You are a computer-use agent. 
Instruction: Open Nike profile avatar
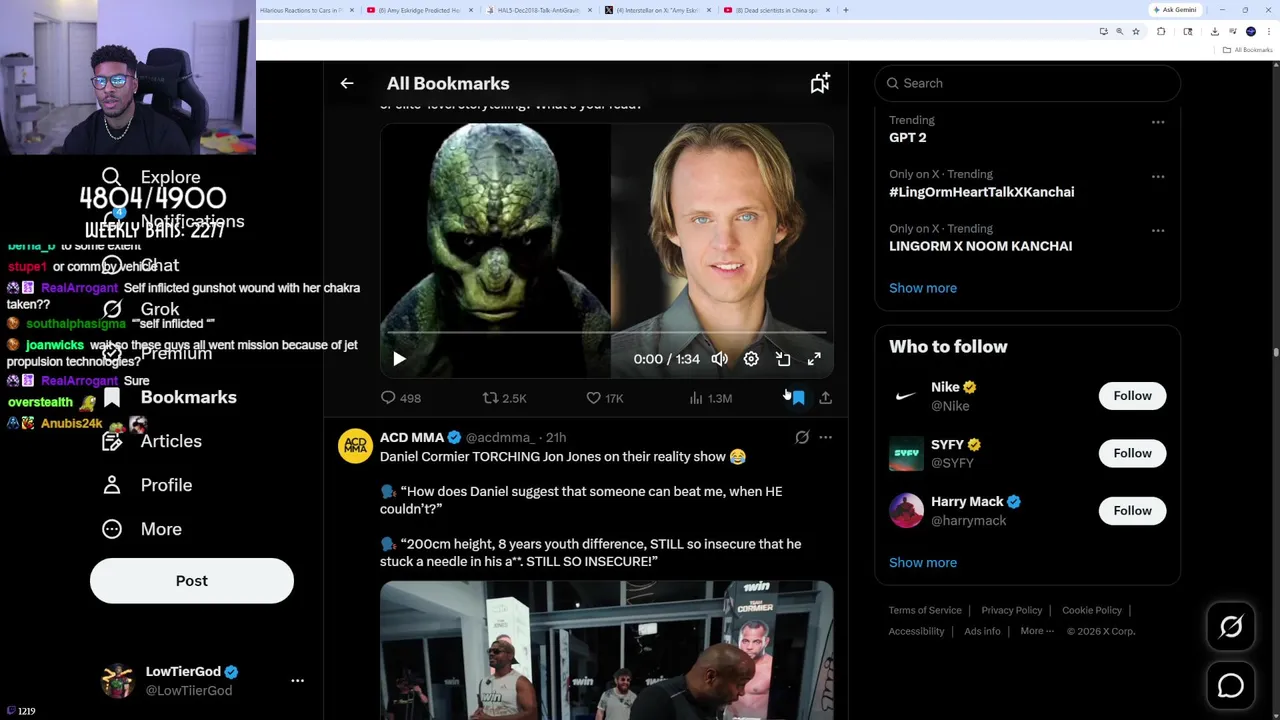point(906,396)
